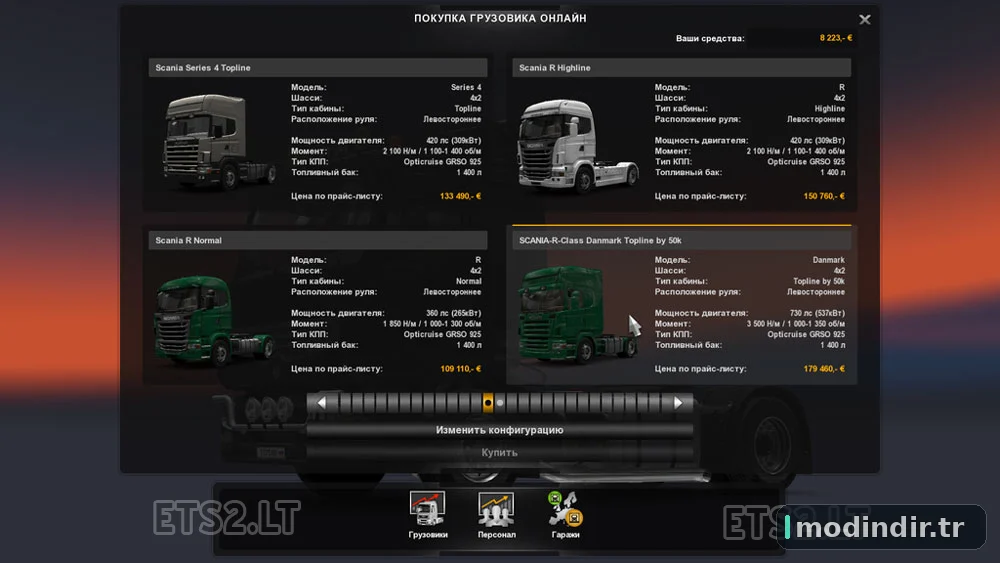Click the 3 500 Н/м torque value
The image size is (1000, 563).
point(796,324)
